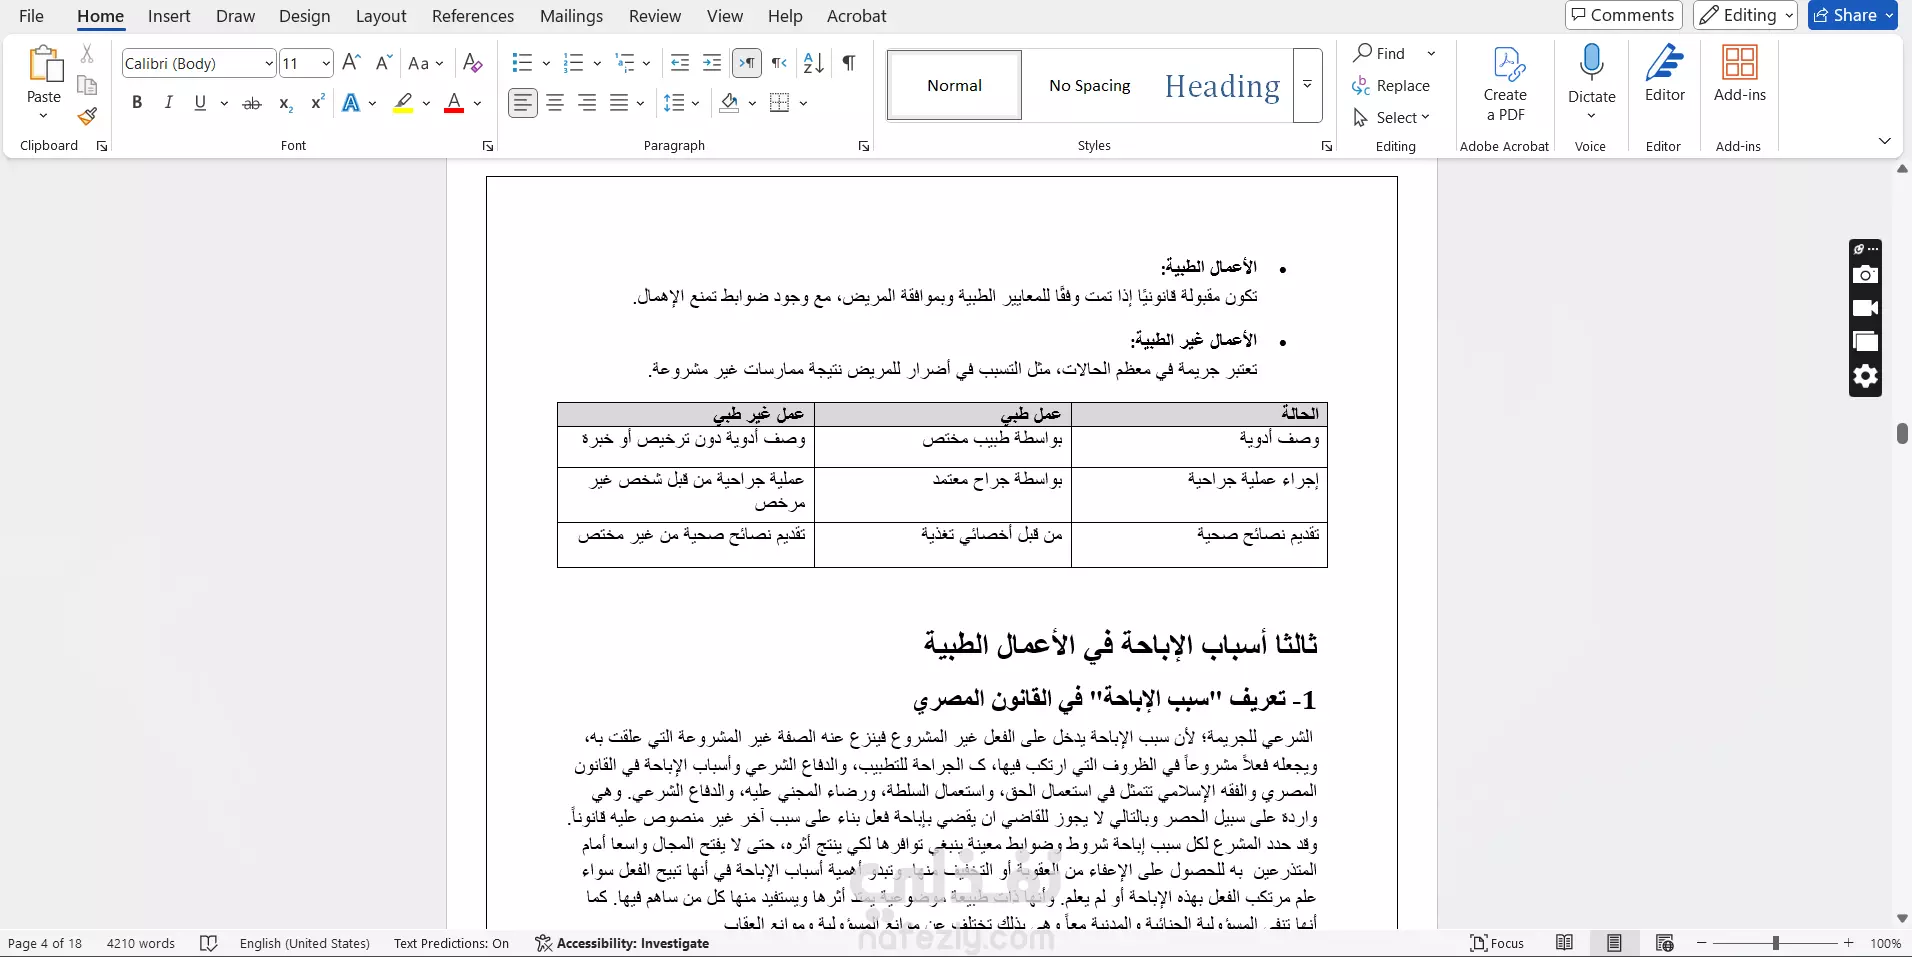1912x957 pixels.
Task: Toggle Bold formatting
Action: 137,103
